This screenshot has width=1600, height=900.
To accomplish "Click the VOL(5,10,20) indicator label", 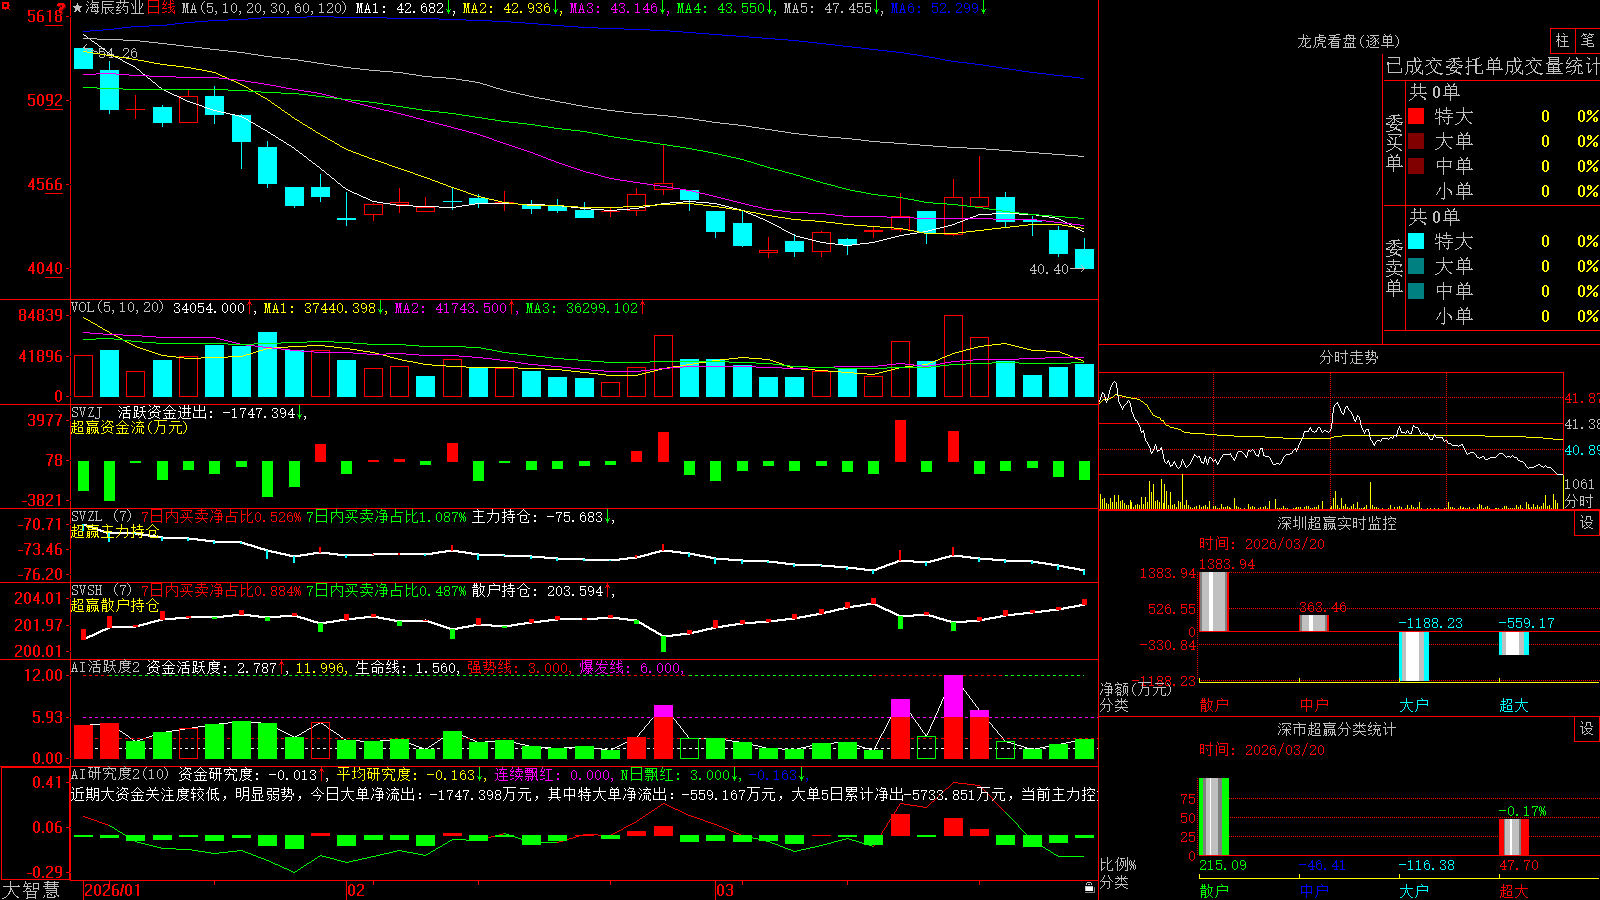I will [x=117, y=308].
